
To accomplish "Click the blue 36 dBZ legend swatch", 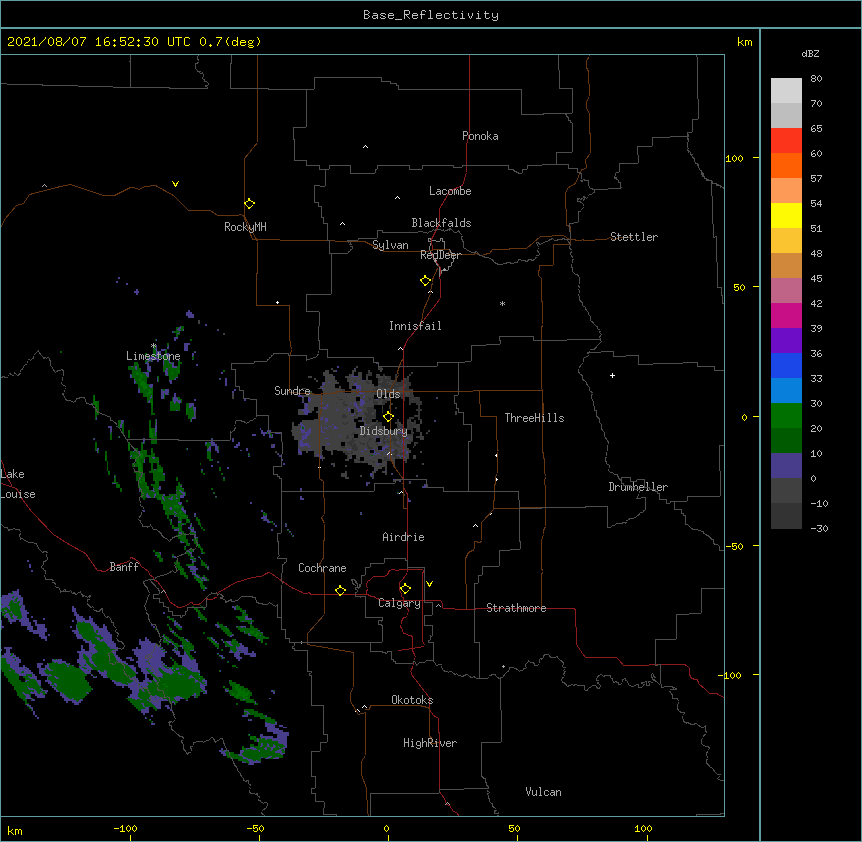I will point(786,366).
